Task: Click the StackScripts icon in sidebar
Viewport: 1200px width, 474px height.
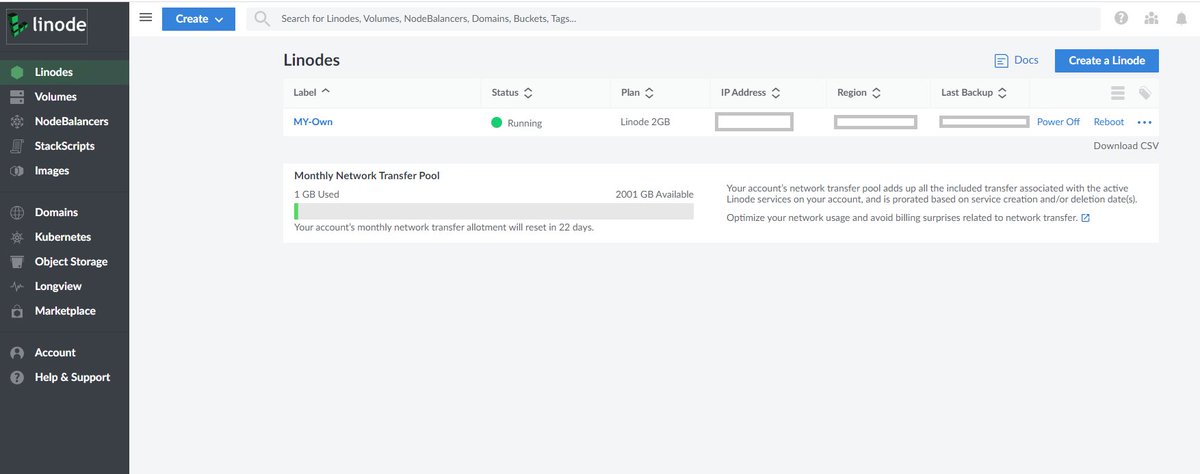Action: tap(17, 146)
